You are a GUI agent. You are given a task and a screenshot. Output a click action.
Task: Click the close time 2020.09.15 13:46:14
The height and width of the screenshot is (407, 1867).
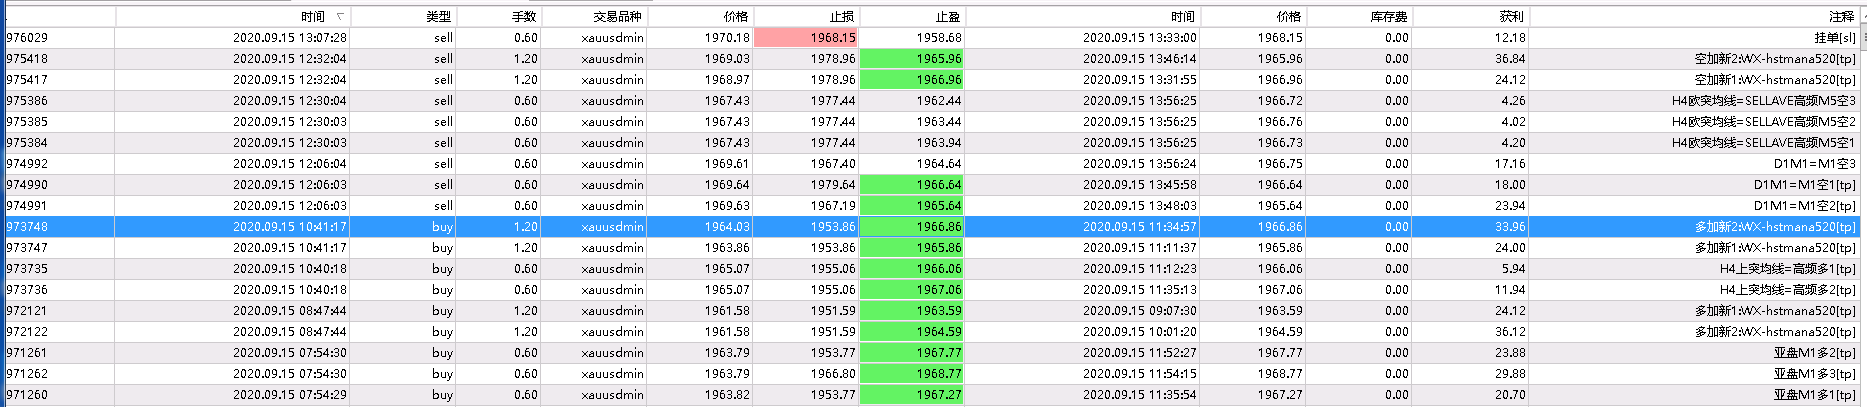[x=1139, y=58]
